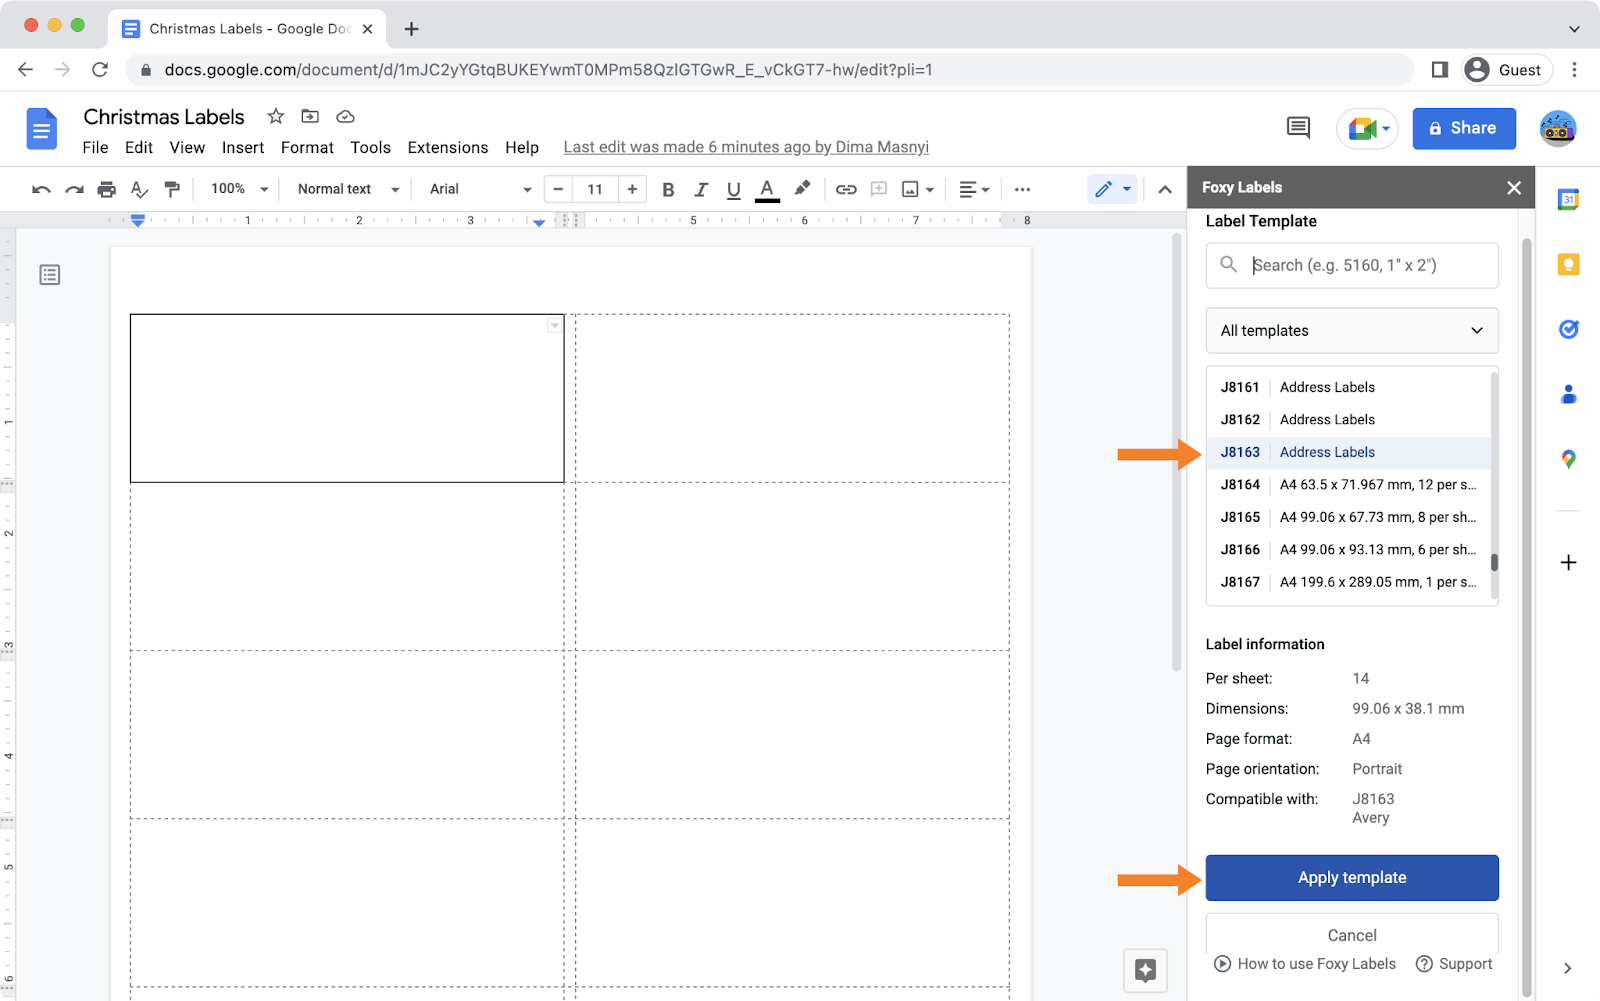The image size is (1600, 1001).
Task: Click the spelling and grammar check icon
Action: [x=139, y=189]
